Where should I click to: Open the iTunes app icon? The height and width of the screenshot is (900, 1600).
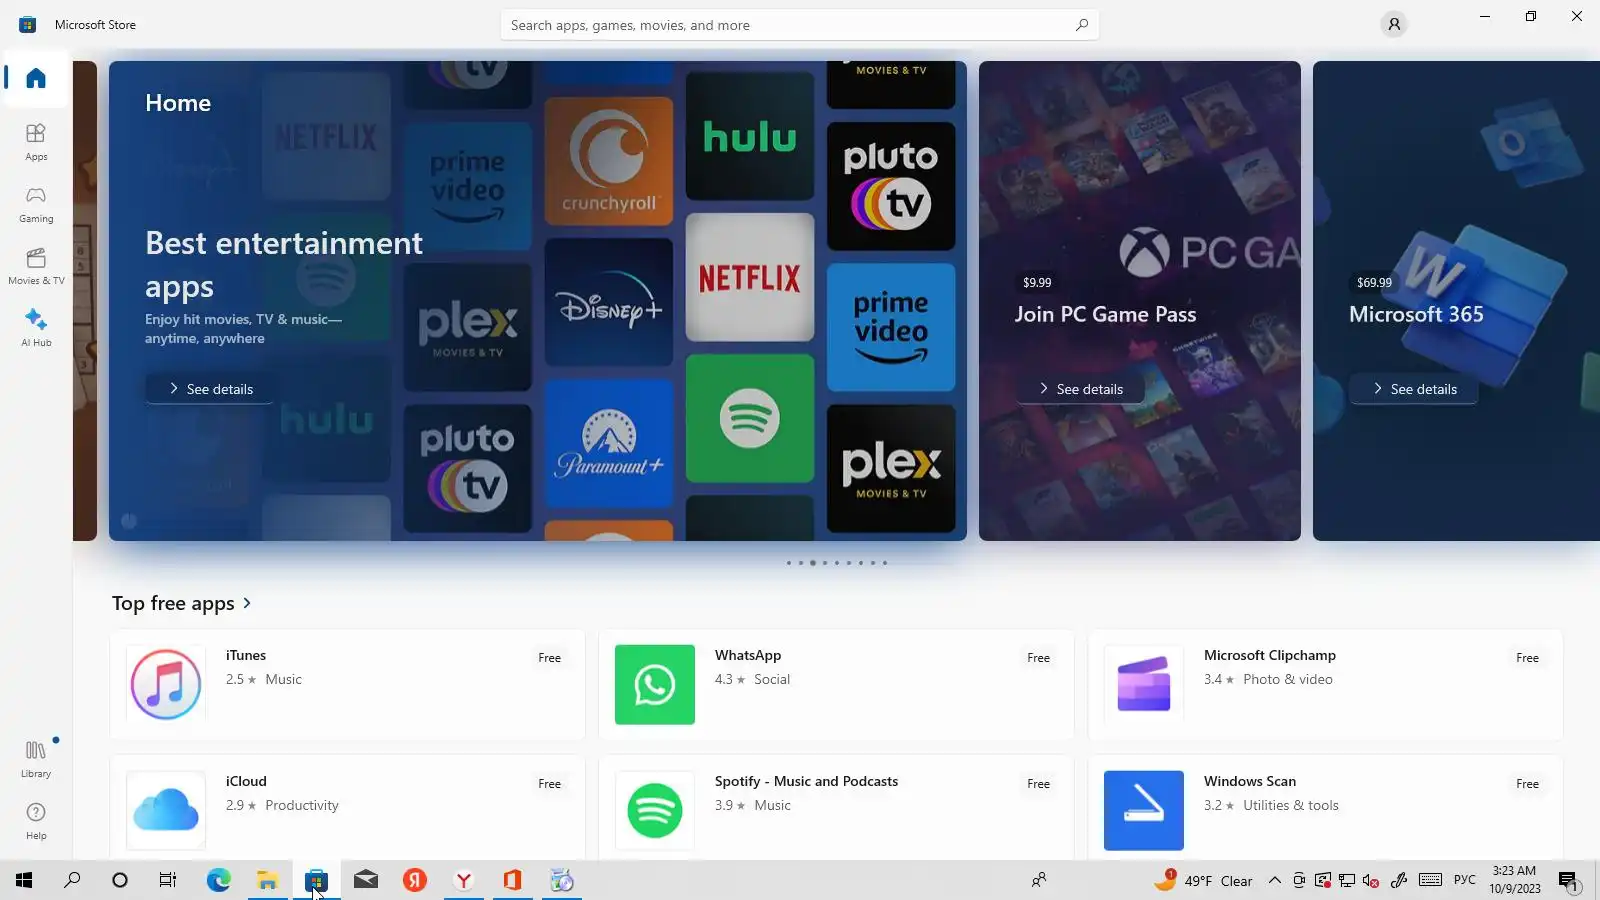click(x=166, y=685)
